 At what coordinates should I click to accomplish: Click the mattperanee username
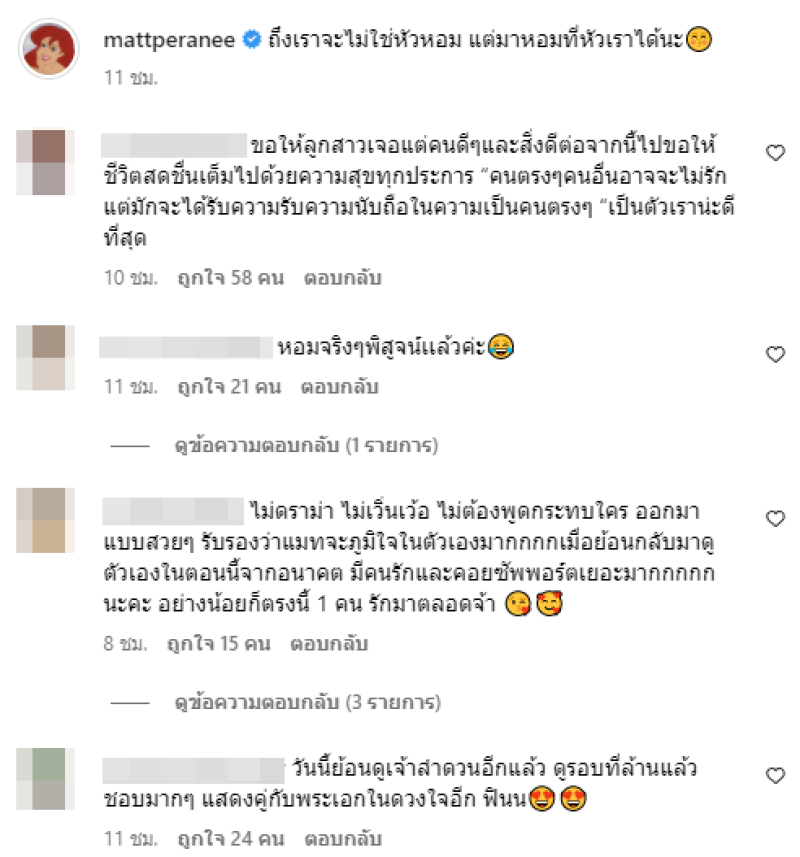tap(169, 40)
